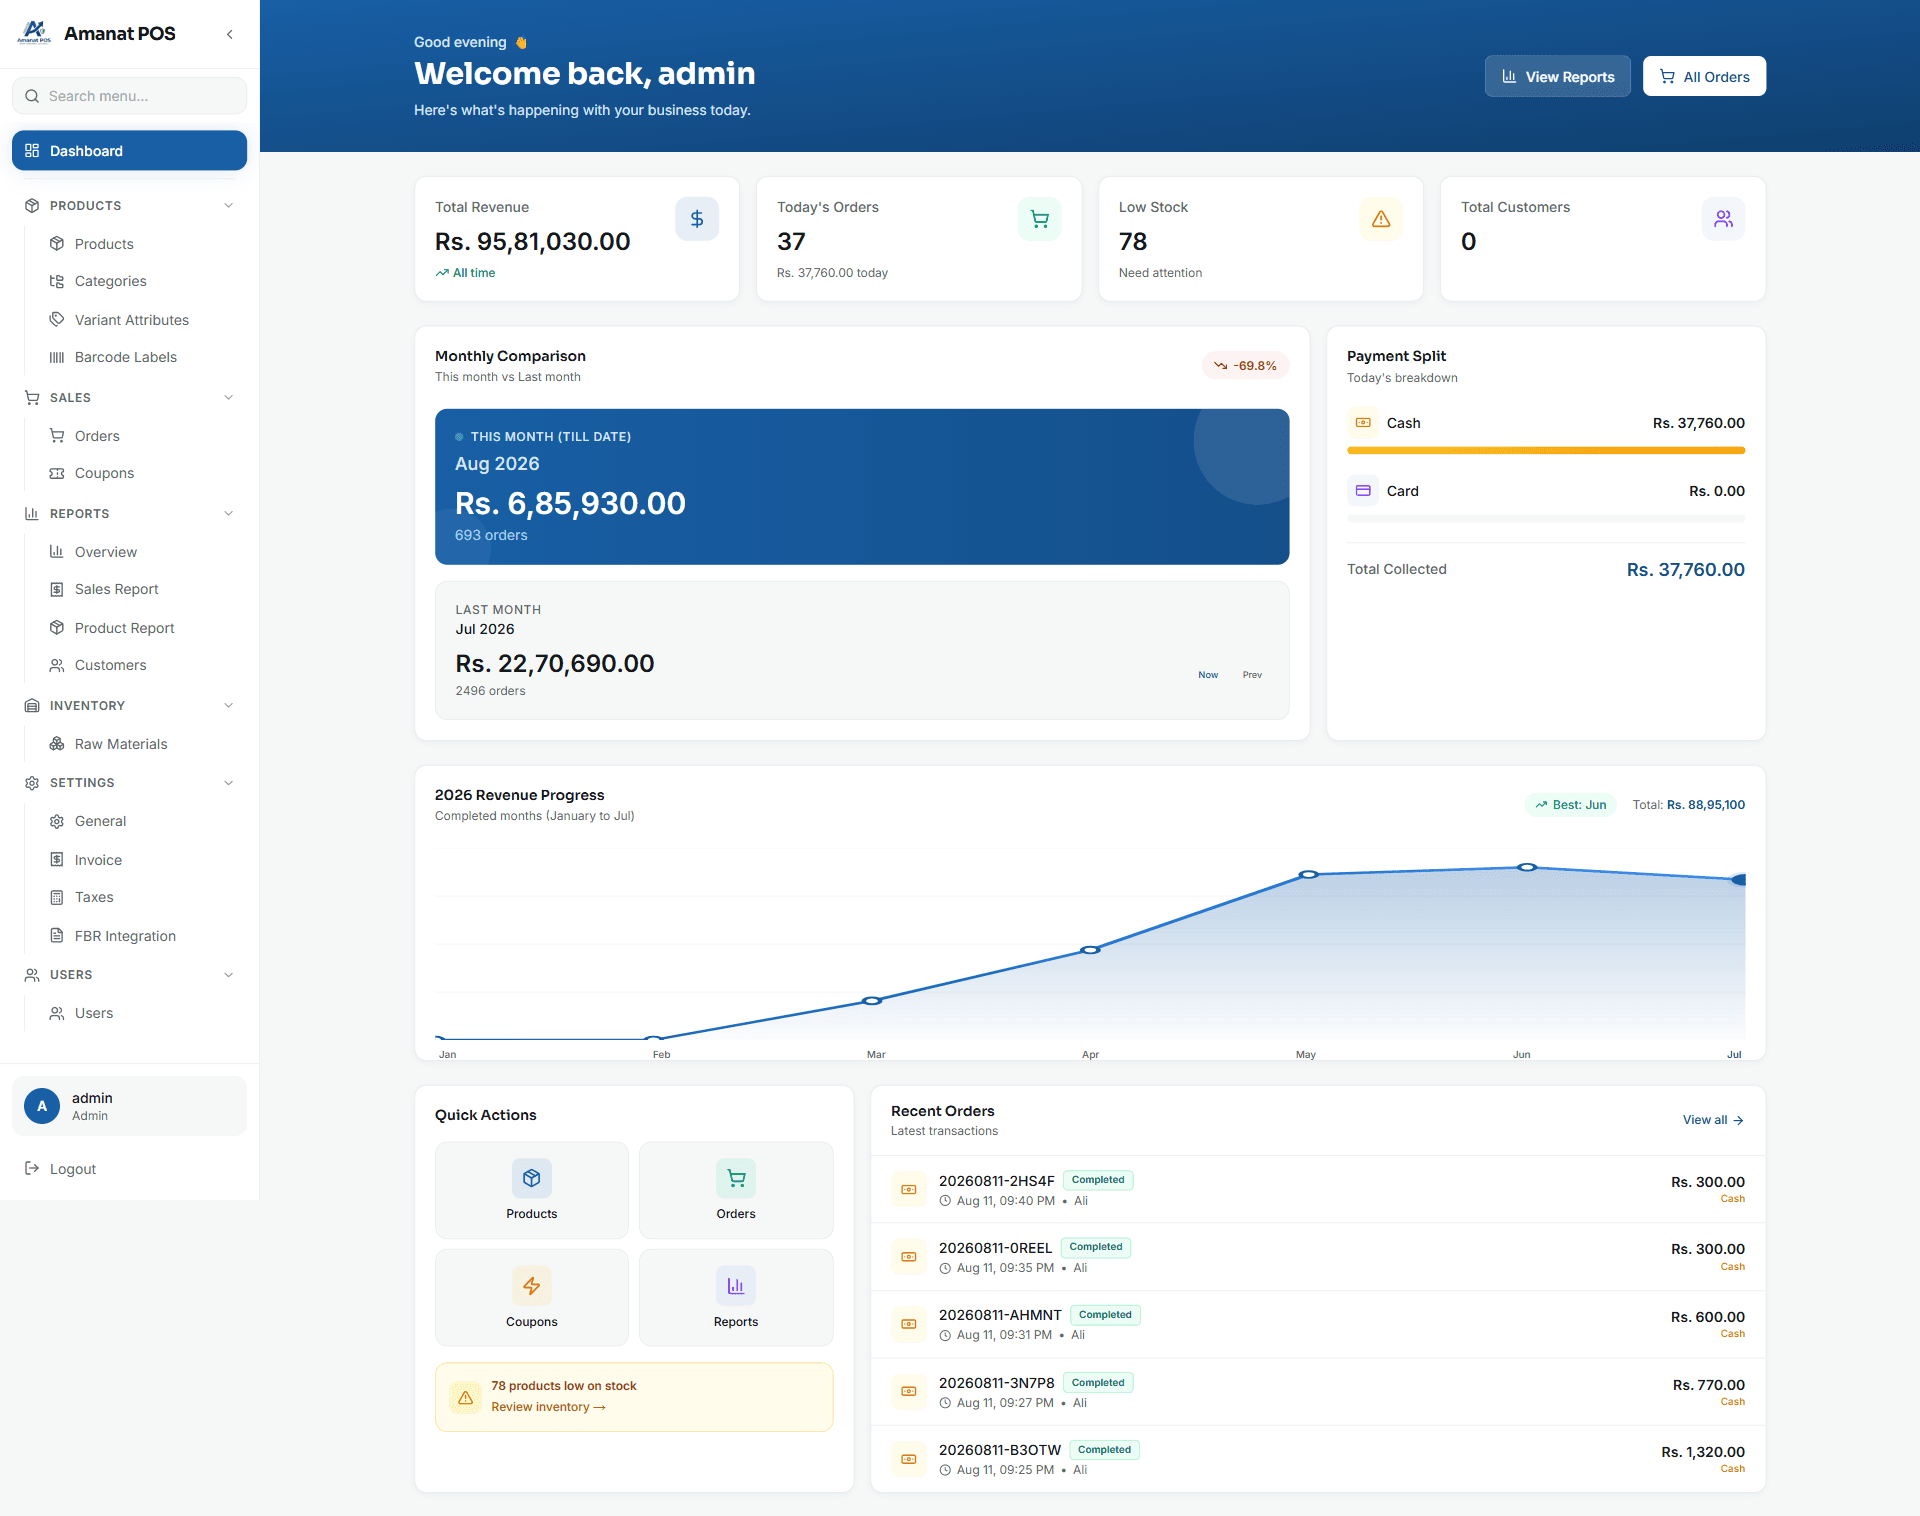Collapse the PRODUCTS section chevron

(229, 205)
